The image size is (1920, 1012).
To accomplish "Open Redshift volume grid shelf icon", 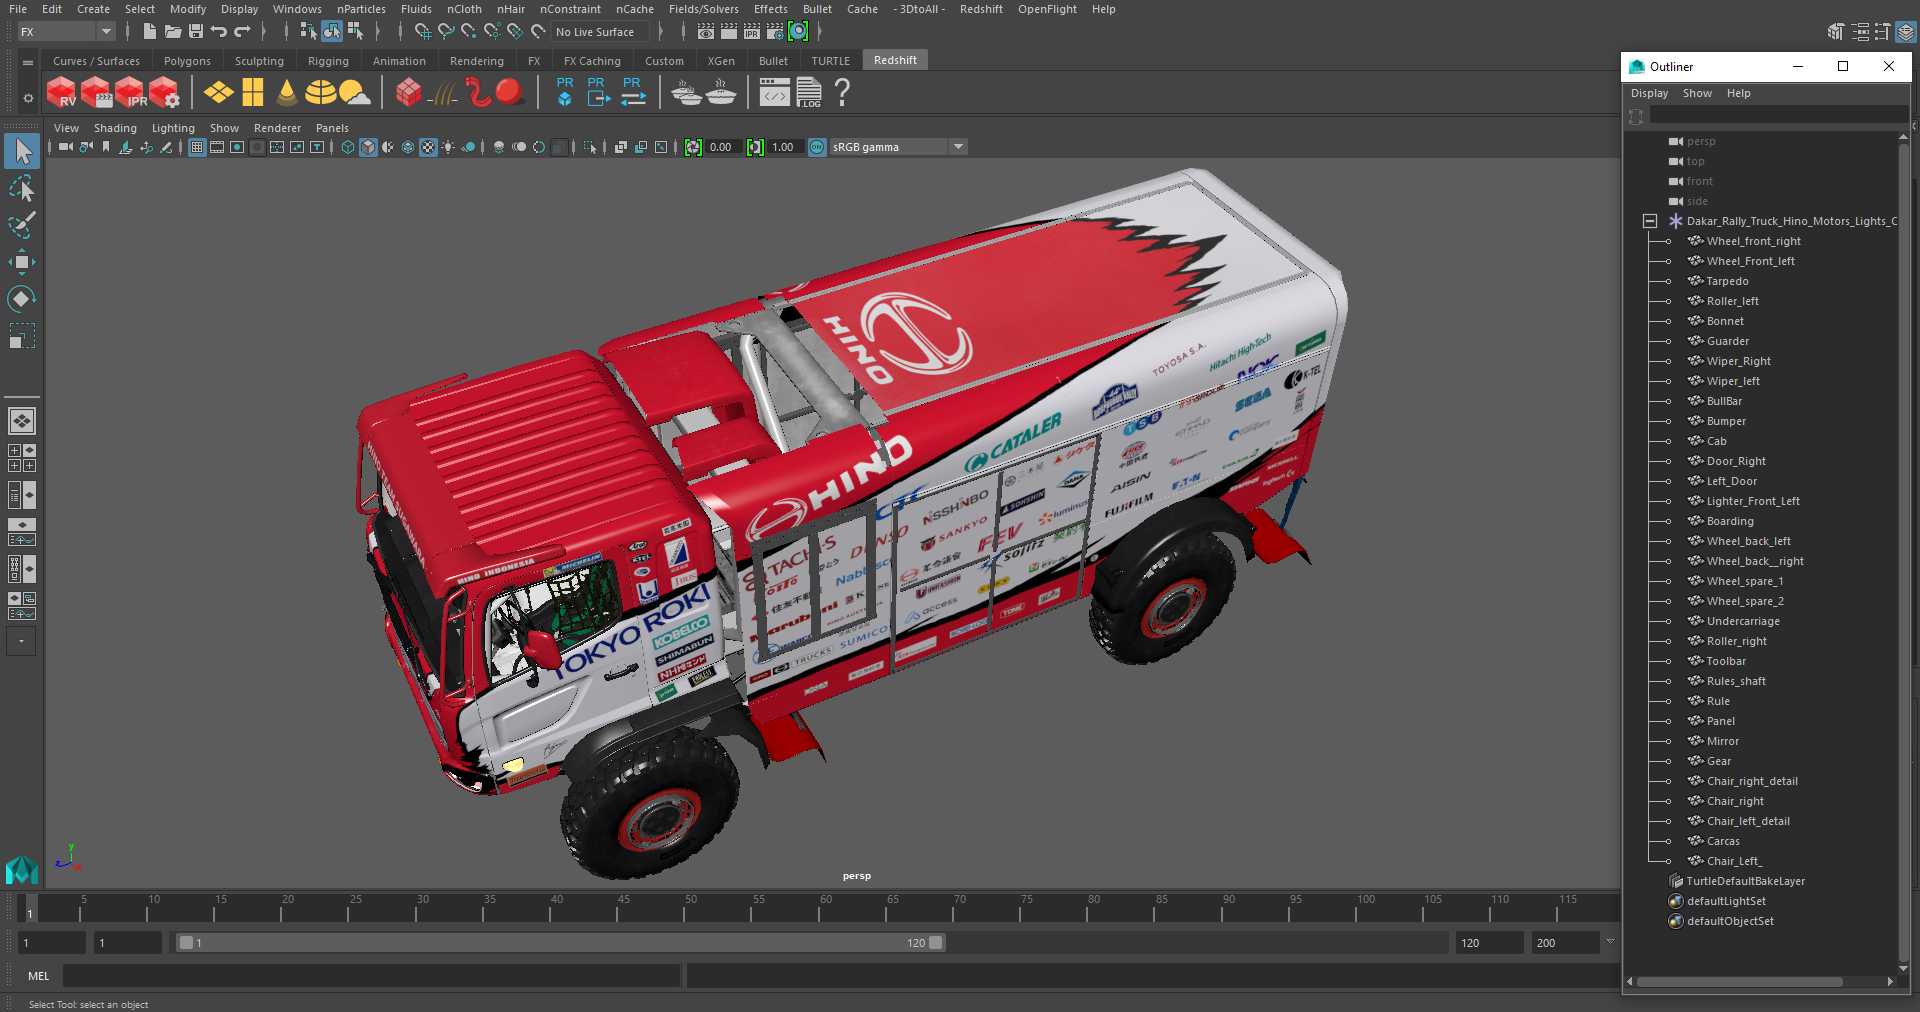I will pos(408,93).
